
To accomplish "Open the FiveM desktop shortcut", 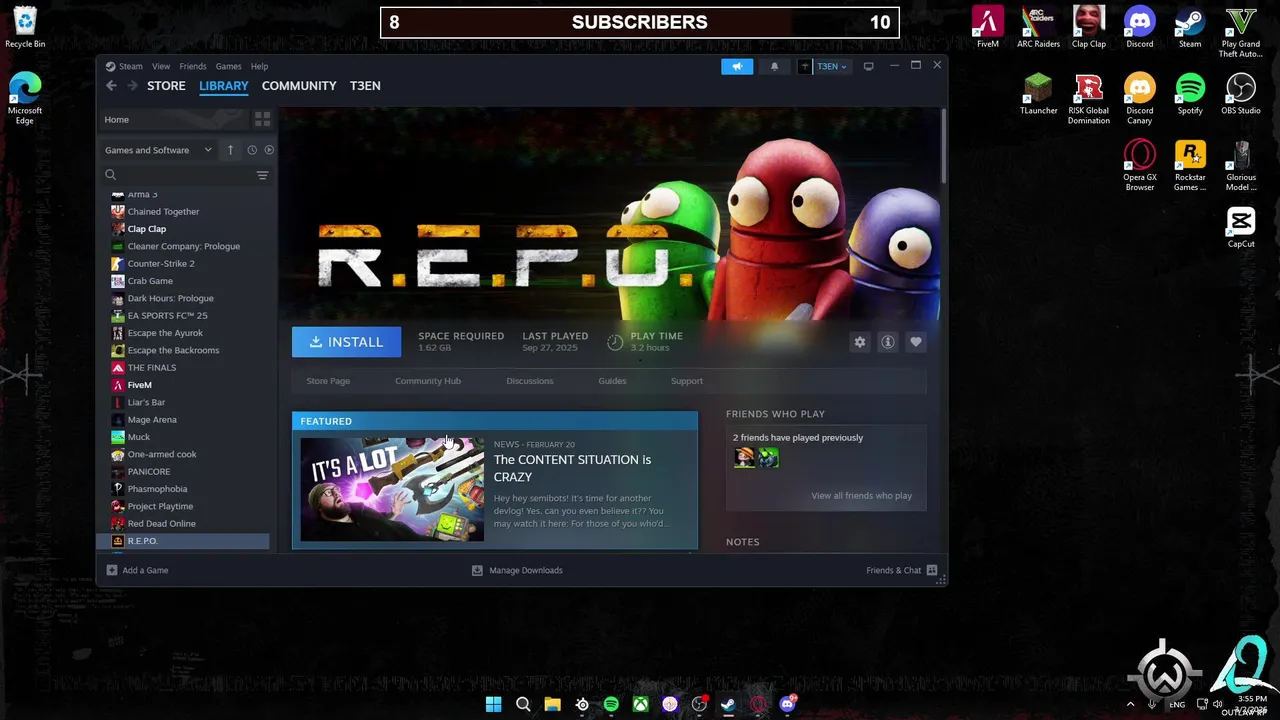I will [987, 27].
